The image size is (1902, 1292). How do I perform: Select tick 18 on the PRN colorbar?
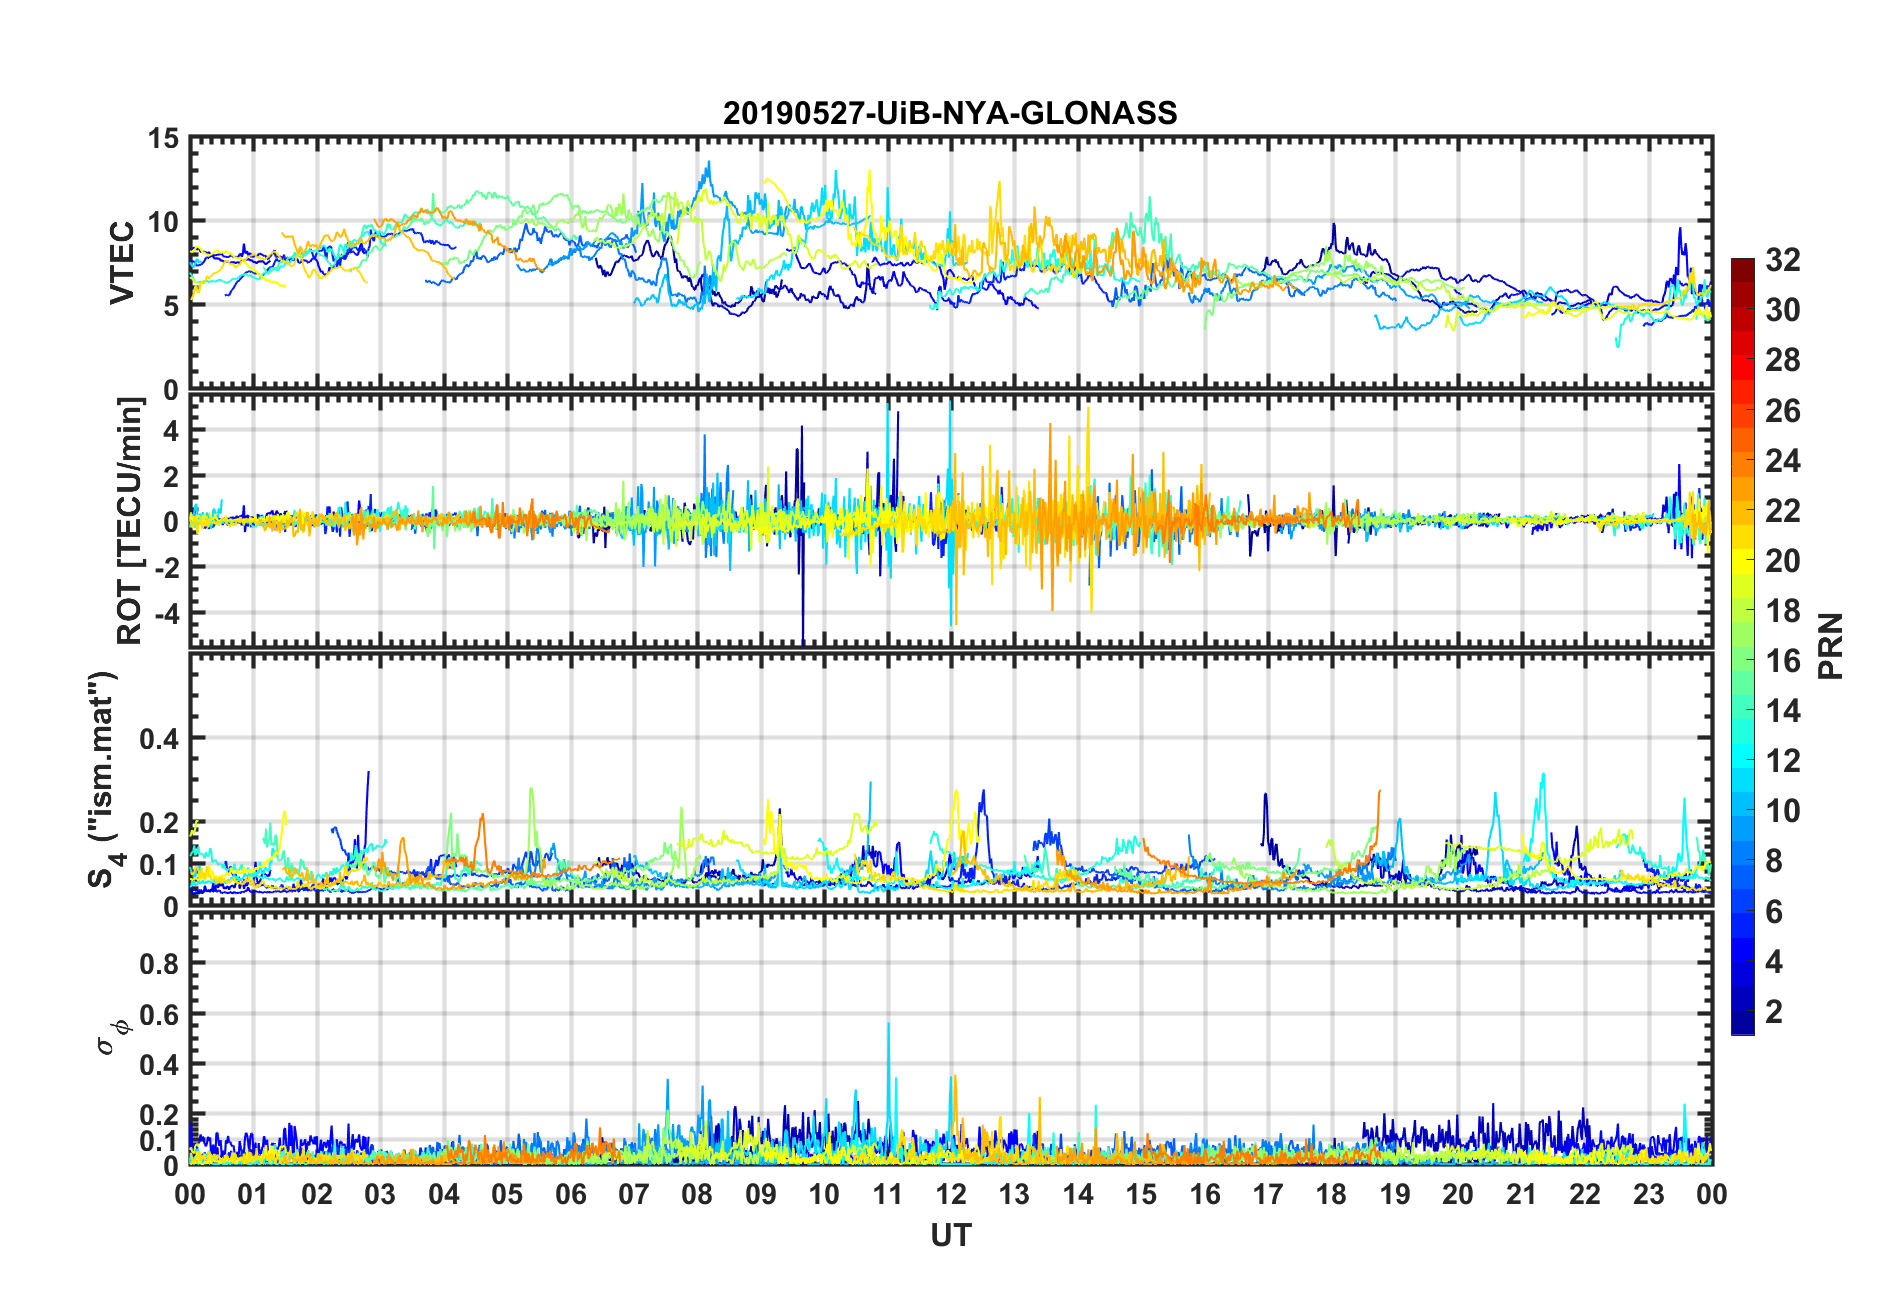(1782, 611)
